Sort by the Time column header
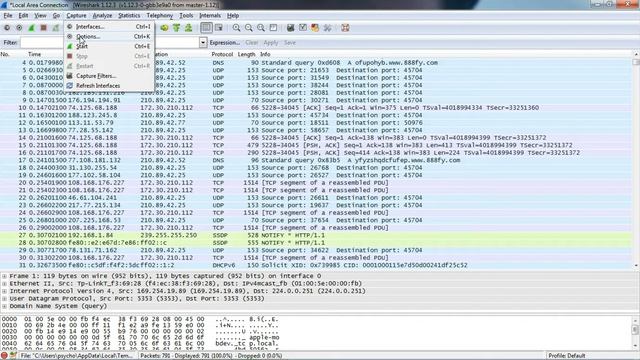640x360 pixels. click(x=35, y=54)
